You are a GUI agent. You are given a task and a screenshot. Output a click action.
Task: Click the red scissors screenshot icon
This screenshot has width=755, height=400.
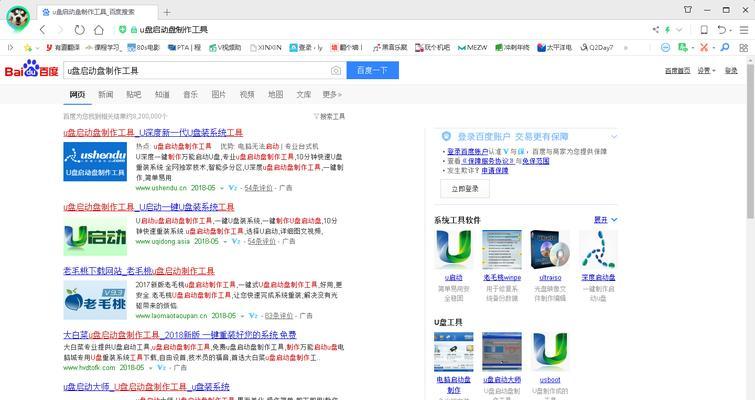pos(704,47)
